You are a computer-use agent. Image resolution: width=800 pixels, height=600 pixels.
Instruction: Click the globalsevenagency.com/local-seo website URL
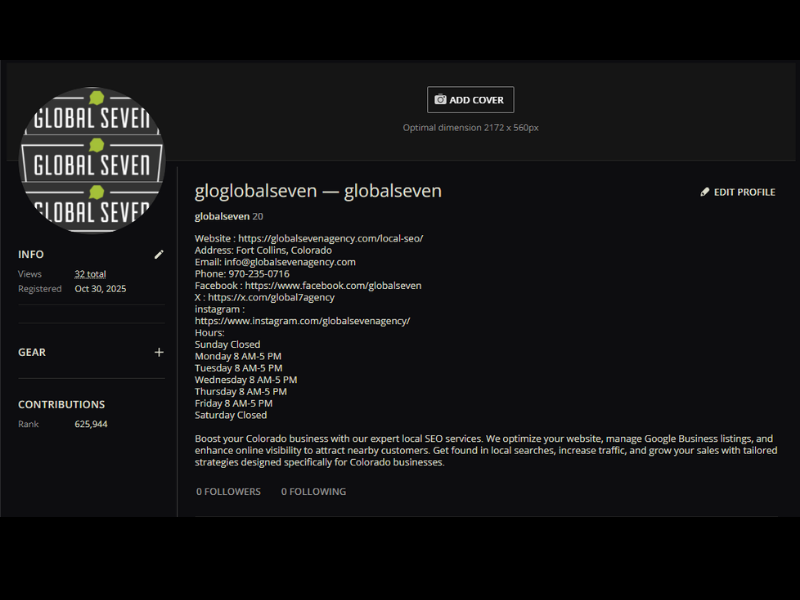[x=331, y=238]
